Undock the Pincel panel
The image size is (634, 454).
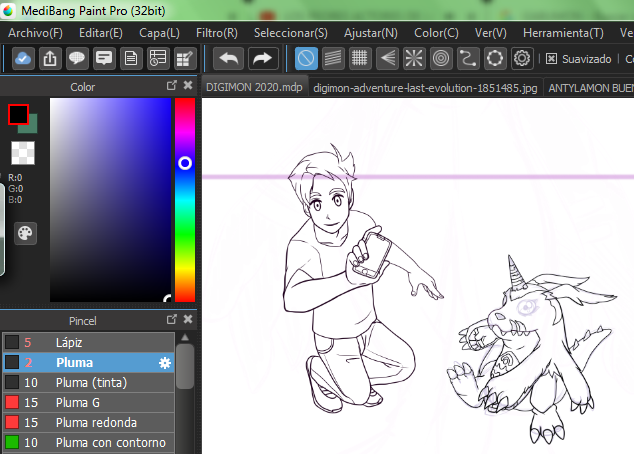(x=172, y=319)
